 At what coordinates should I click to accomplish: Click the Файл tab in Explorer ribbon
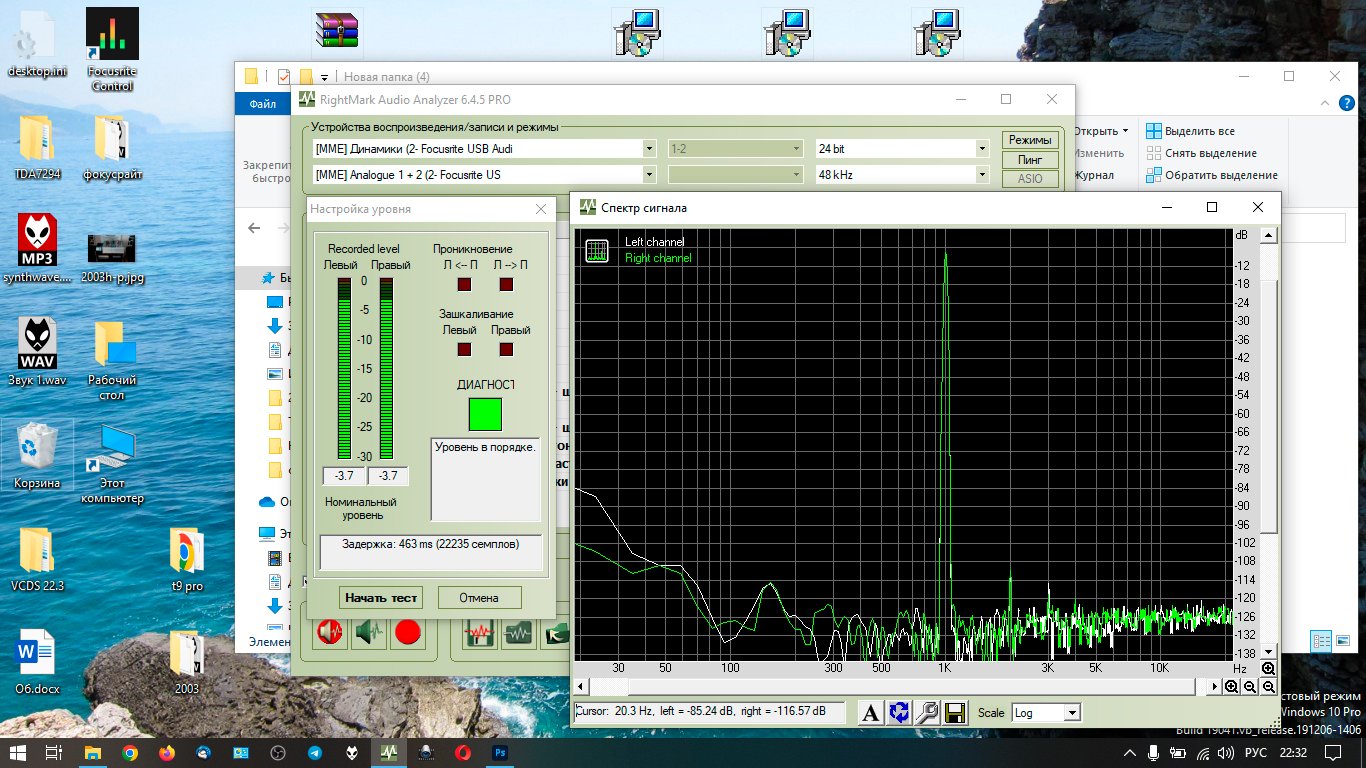point(263,104)
